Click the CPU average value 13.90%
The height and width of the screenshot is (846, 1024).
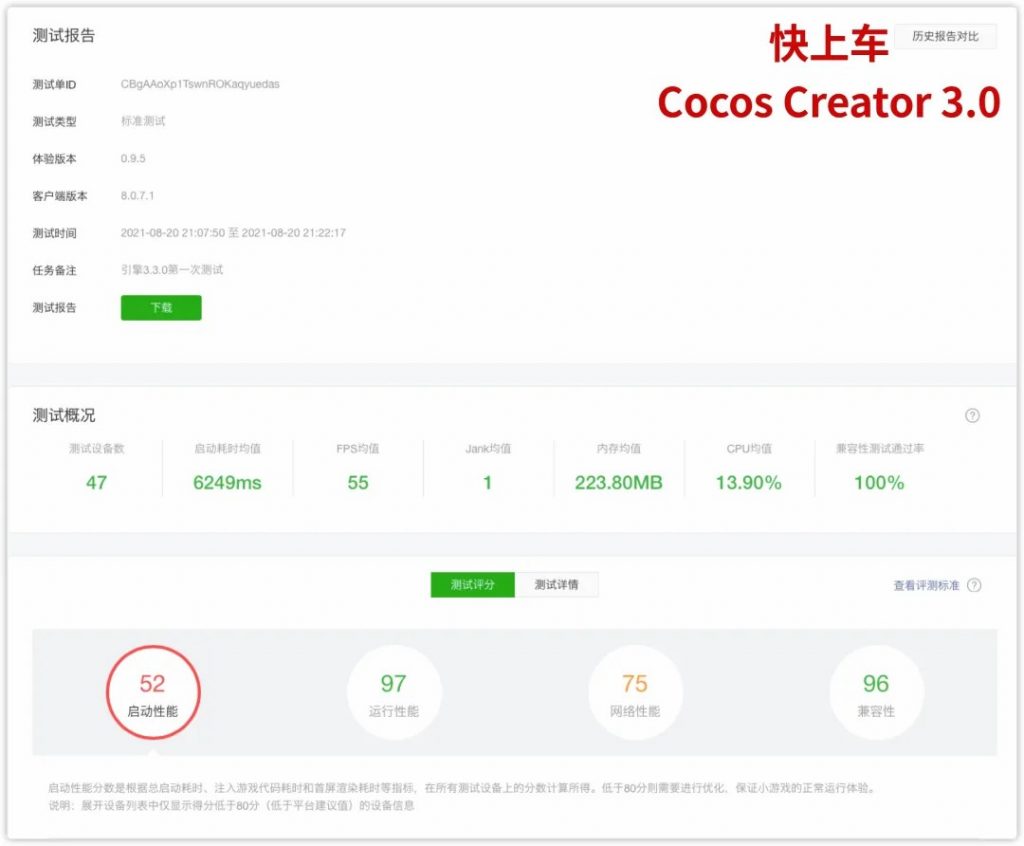coord(748,483)
